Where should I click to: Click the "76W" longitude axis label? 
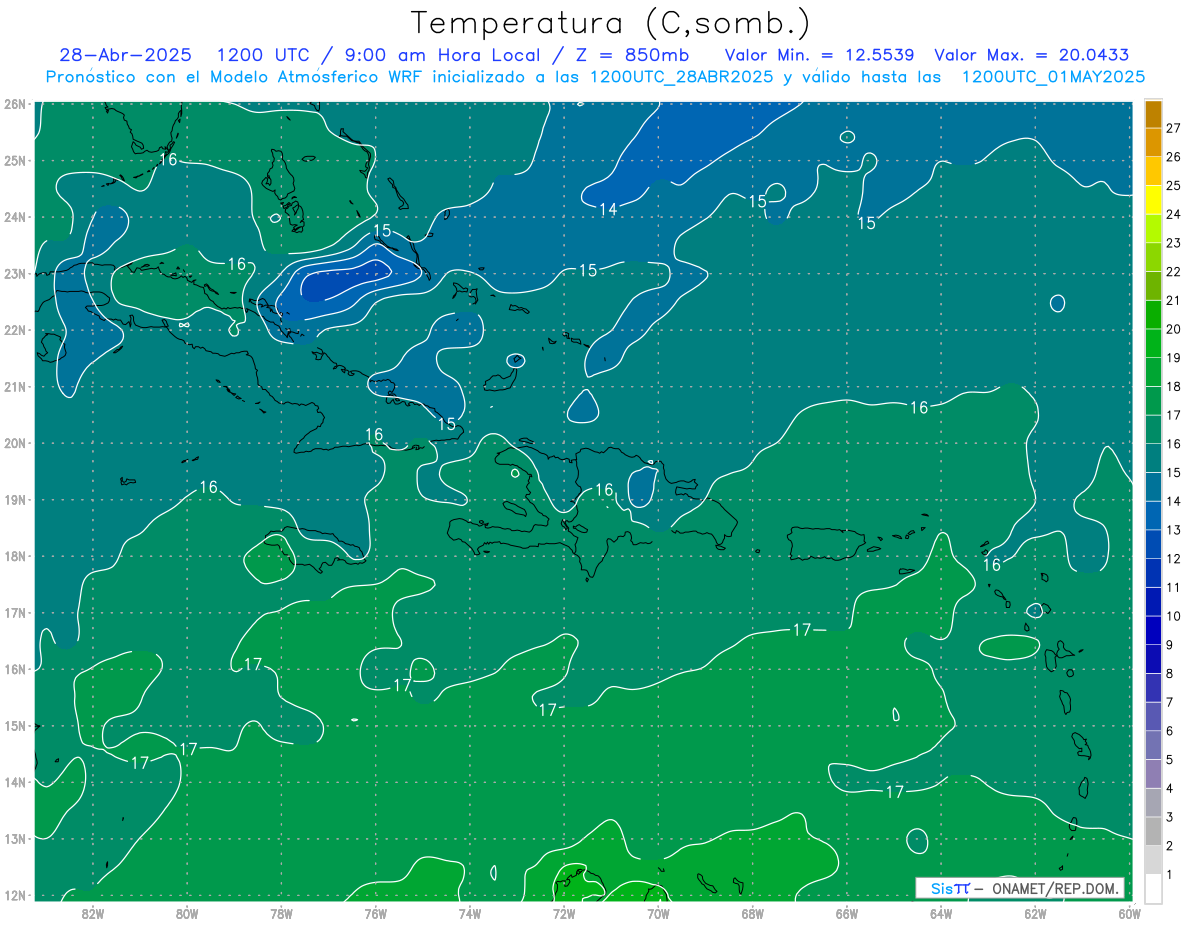376,912
